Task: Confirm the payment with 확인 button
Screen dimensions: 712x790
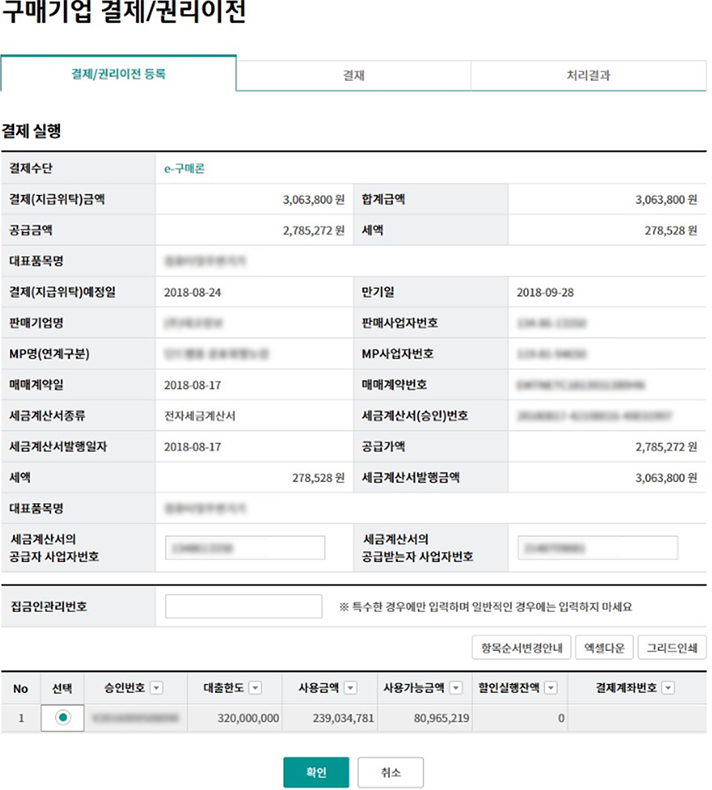Action: (316, 772)
